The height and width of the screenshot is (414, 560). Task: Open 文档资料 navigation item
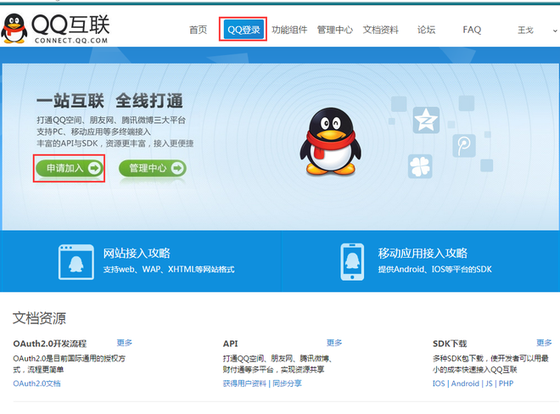[x=381, y=30]
